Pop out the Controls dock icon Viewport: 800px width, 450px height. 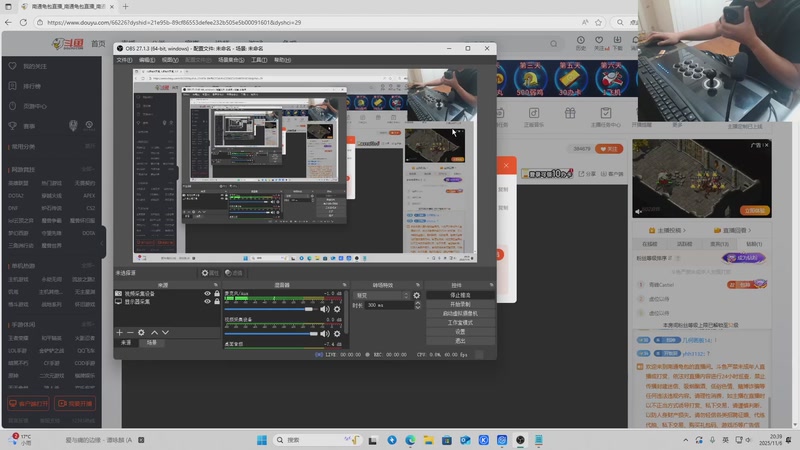click(x=491, y=285)
